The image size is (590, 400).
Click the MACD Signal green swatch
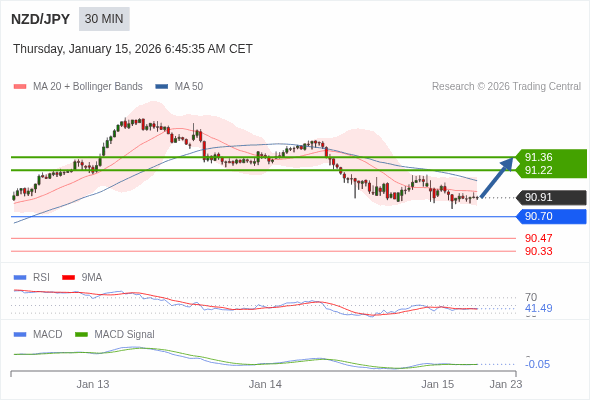coord(81,335)
